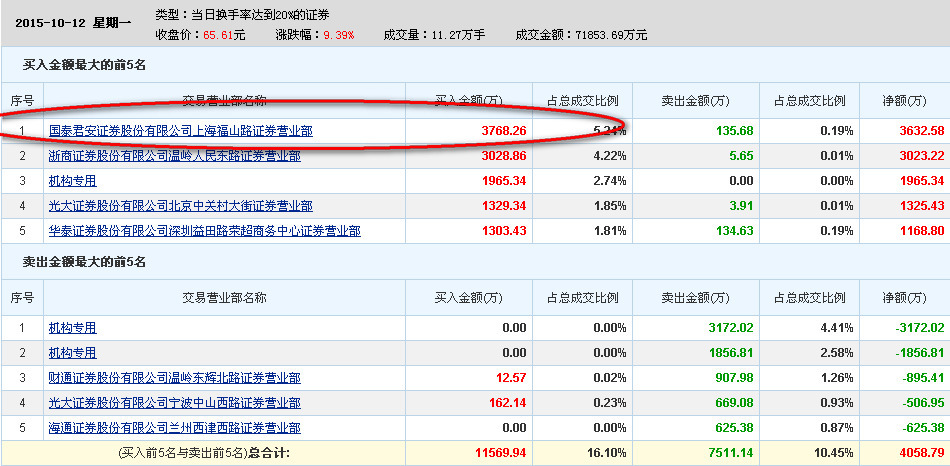The height and width of the screenshot is (466, 950).
Task: Open 华泰证券深圳益田路荣超商务中心证券营业部 link
Action: pos(204,231)
